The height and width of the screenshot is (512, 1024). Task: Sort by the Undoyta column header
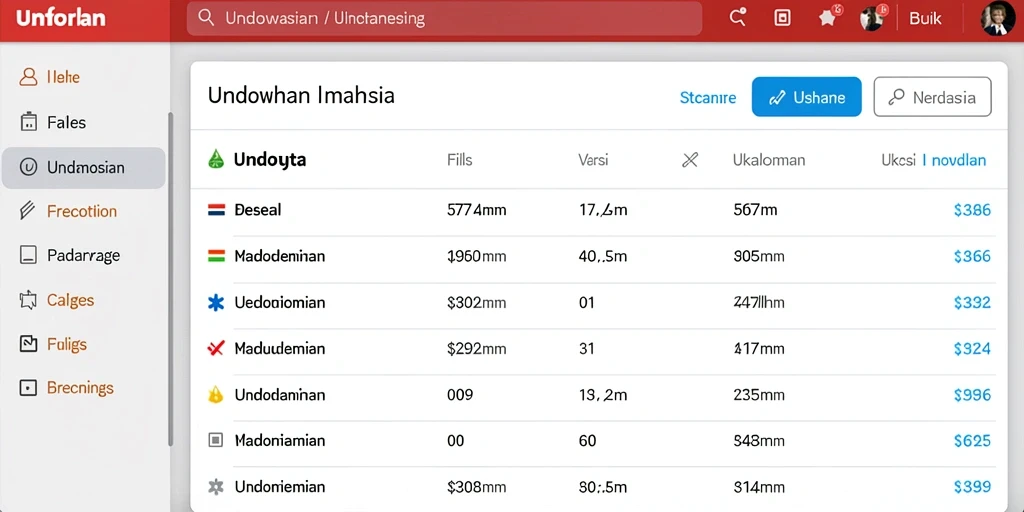pos(270,159)
